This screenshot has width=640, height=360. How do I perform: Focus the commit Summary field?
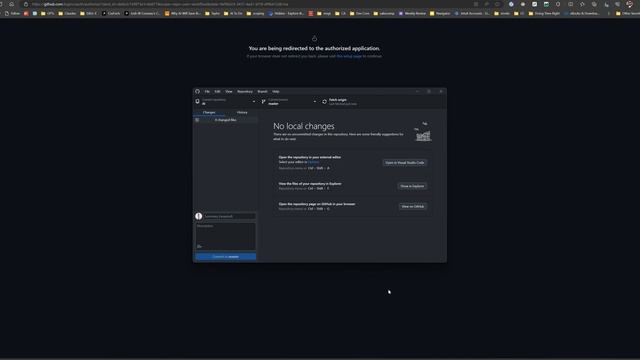(230, 216)
